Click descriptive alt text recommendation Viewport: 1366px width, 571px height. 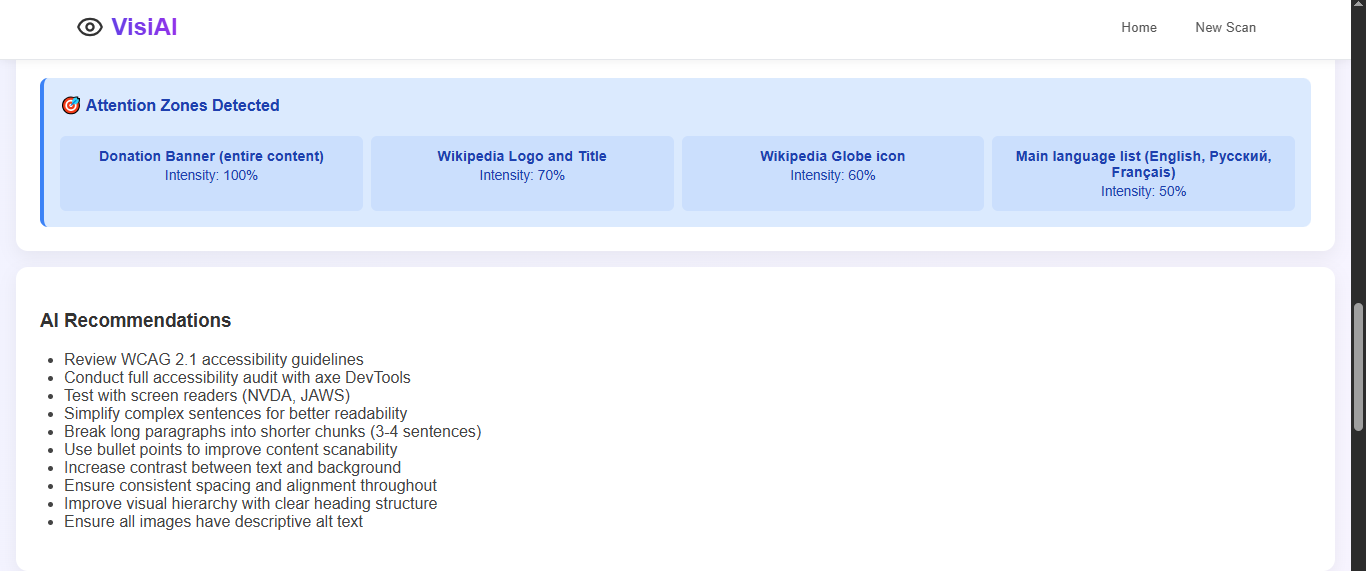coord(214,521)
